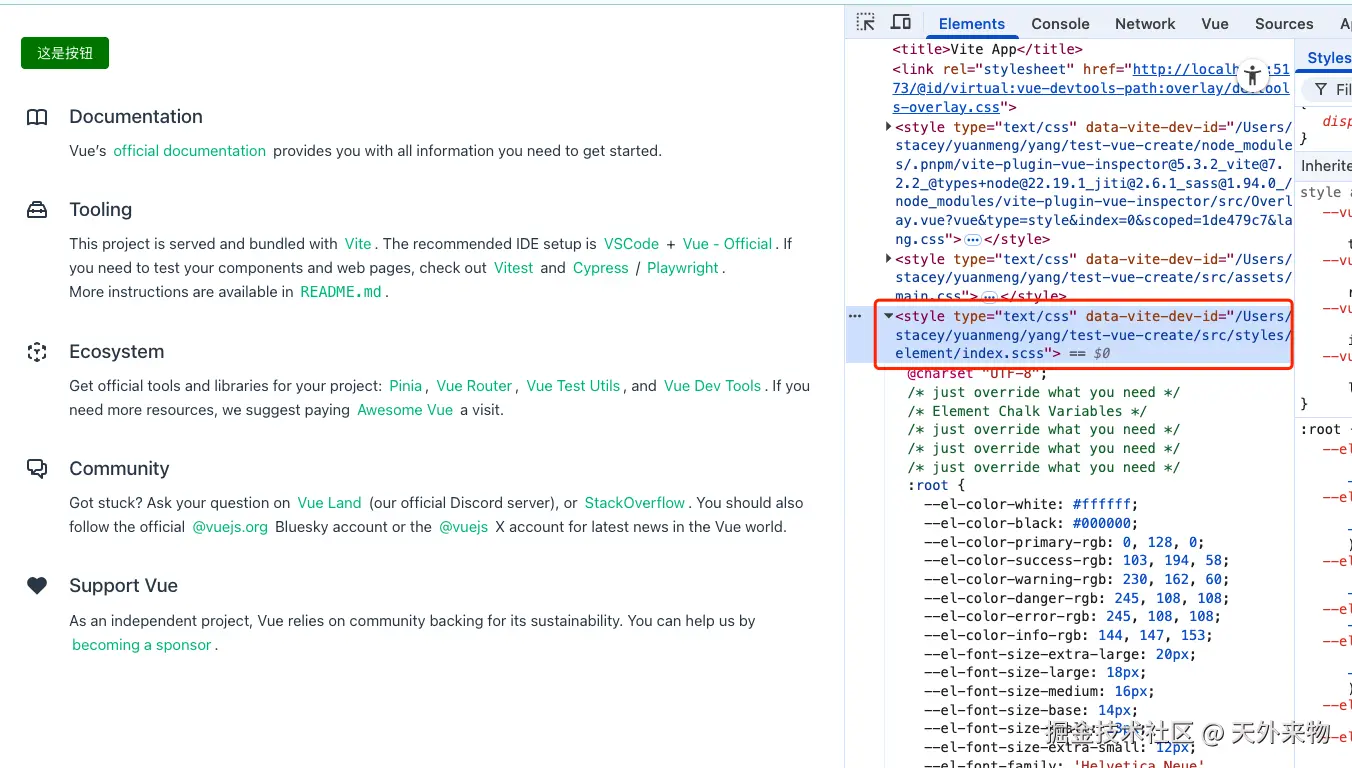Image resolution: width=1352 pixels, height=768 pixels.
Task: Open the Vitest link
Action: pyautogui.click(x=514, y=268)
